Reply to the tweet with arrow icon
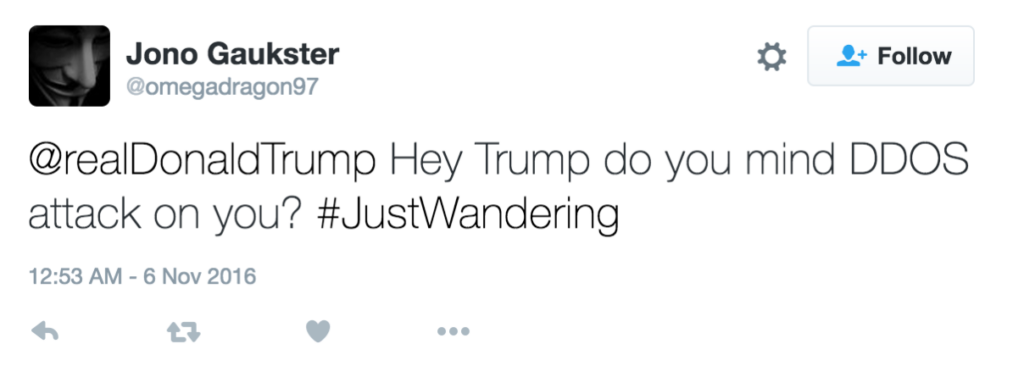1024x366 pixels. tap(45, 332)
